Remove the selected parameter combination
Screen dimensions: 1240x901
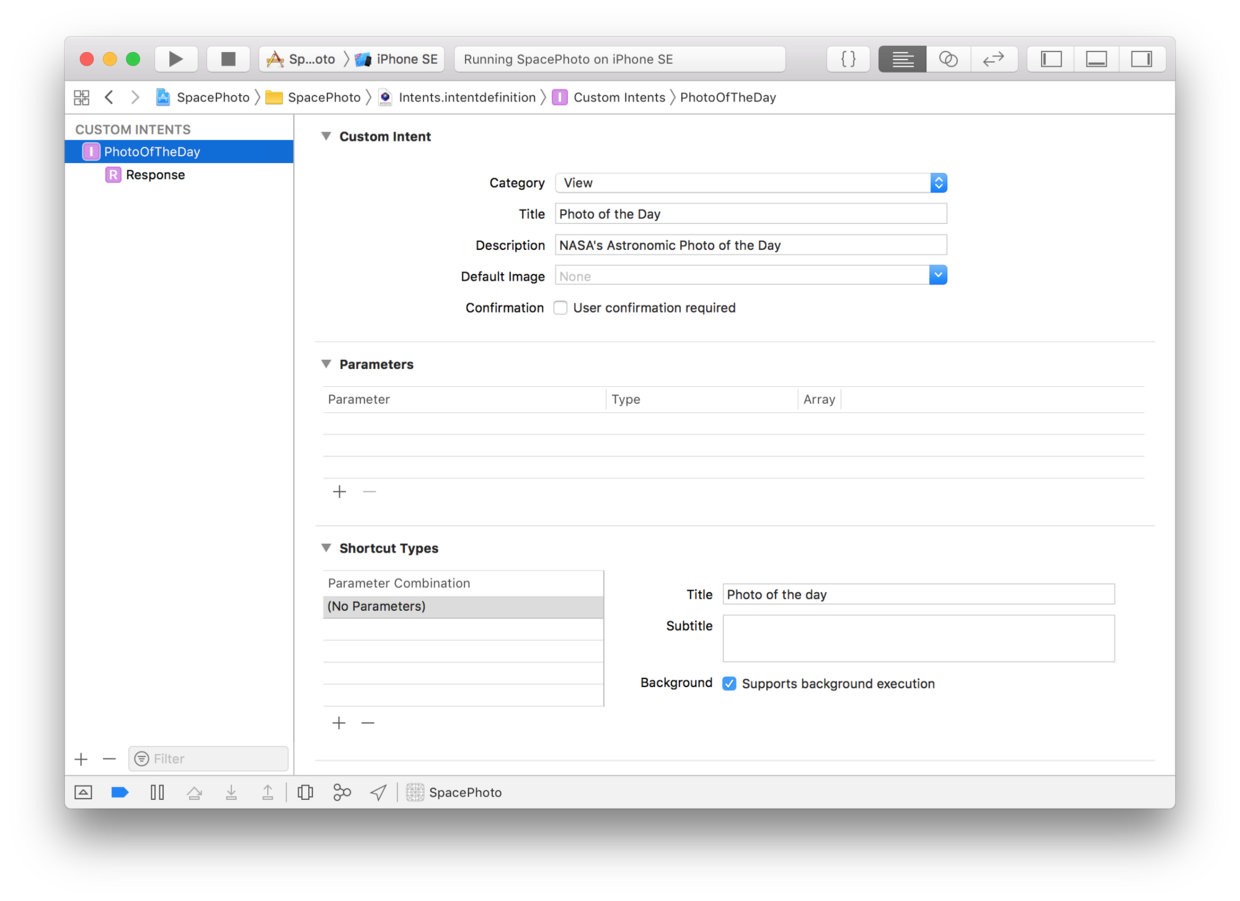pos(368,723)
